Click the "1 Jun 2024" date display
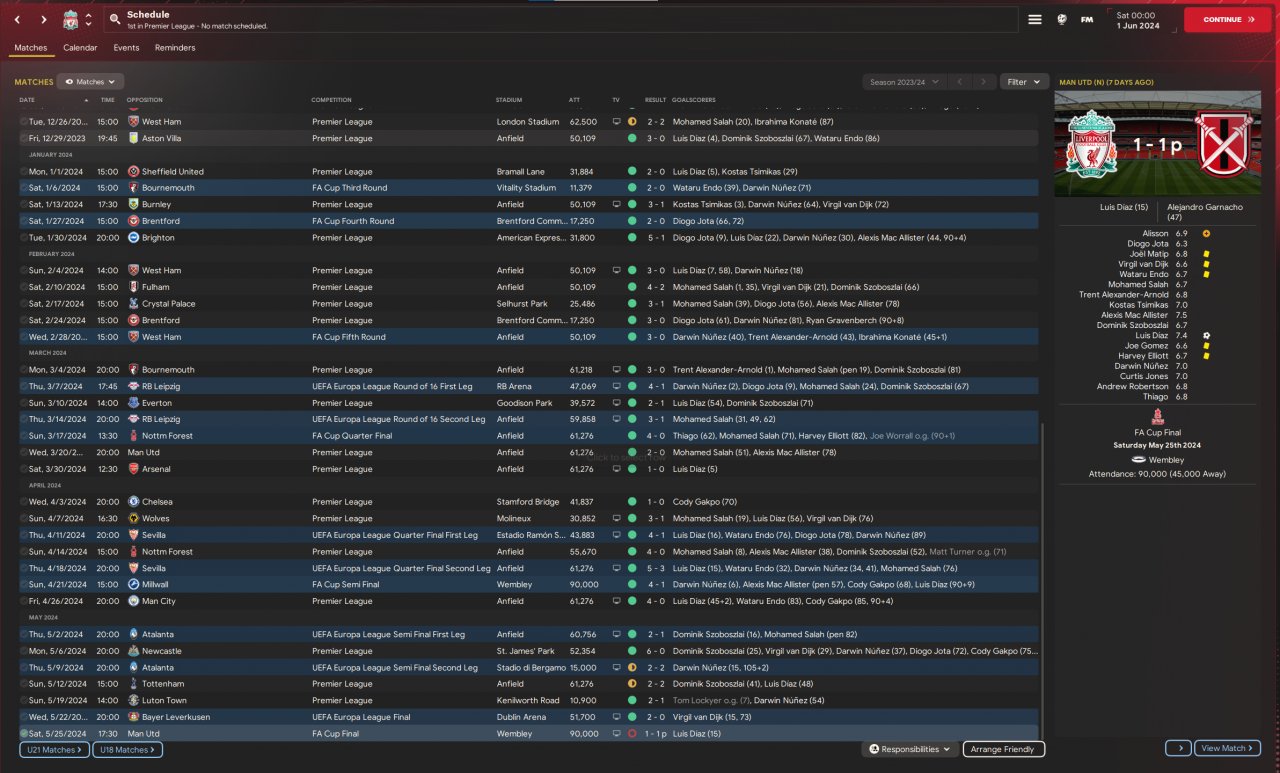The image size is (1280, 773). (x=1139, y=25)
